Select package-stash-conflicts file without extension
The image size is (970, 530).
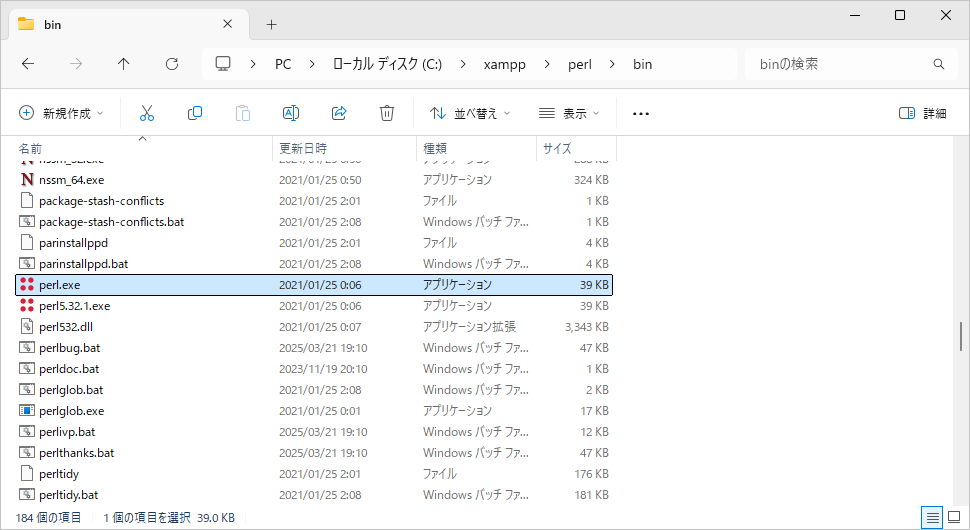314,200
